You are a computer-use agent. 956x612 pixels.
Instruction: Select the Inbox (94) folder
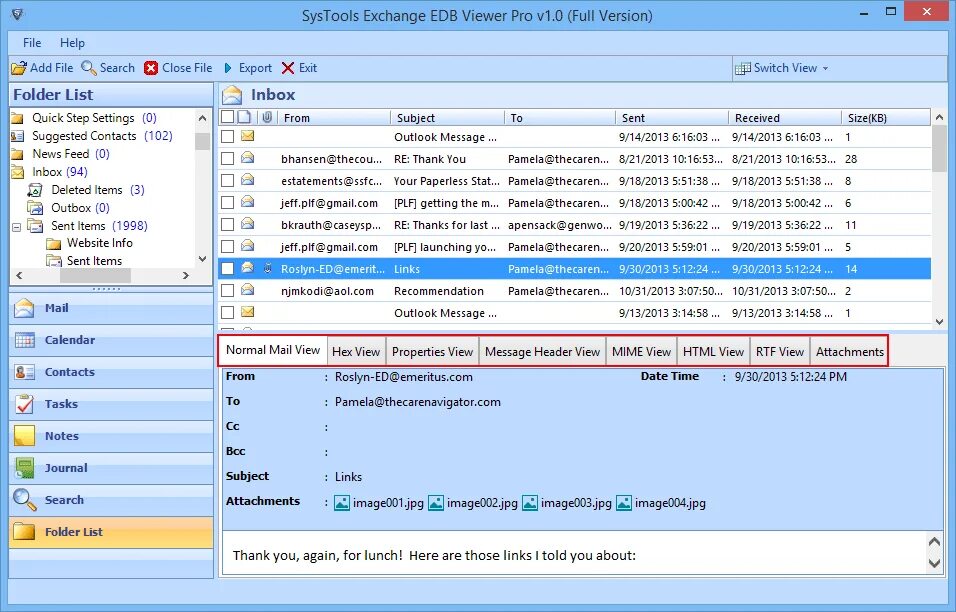click(60, 172)
